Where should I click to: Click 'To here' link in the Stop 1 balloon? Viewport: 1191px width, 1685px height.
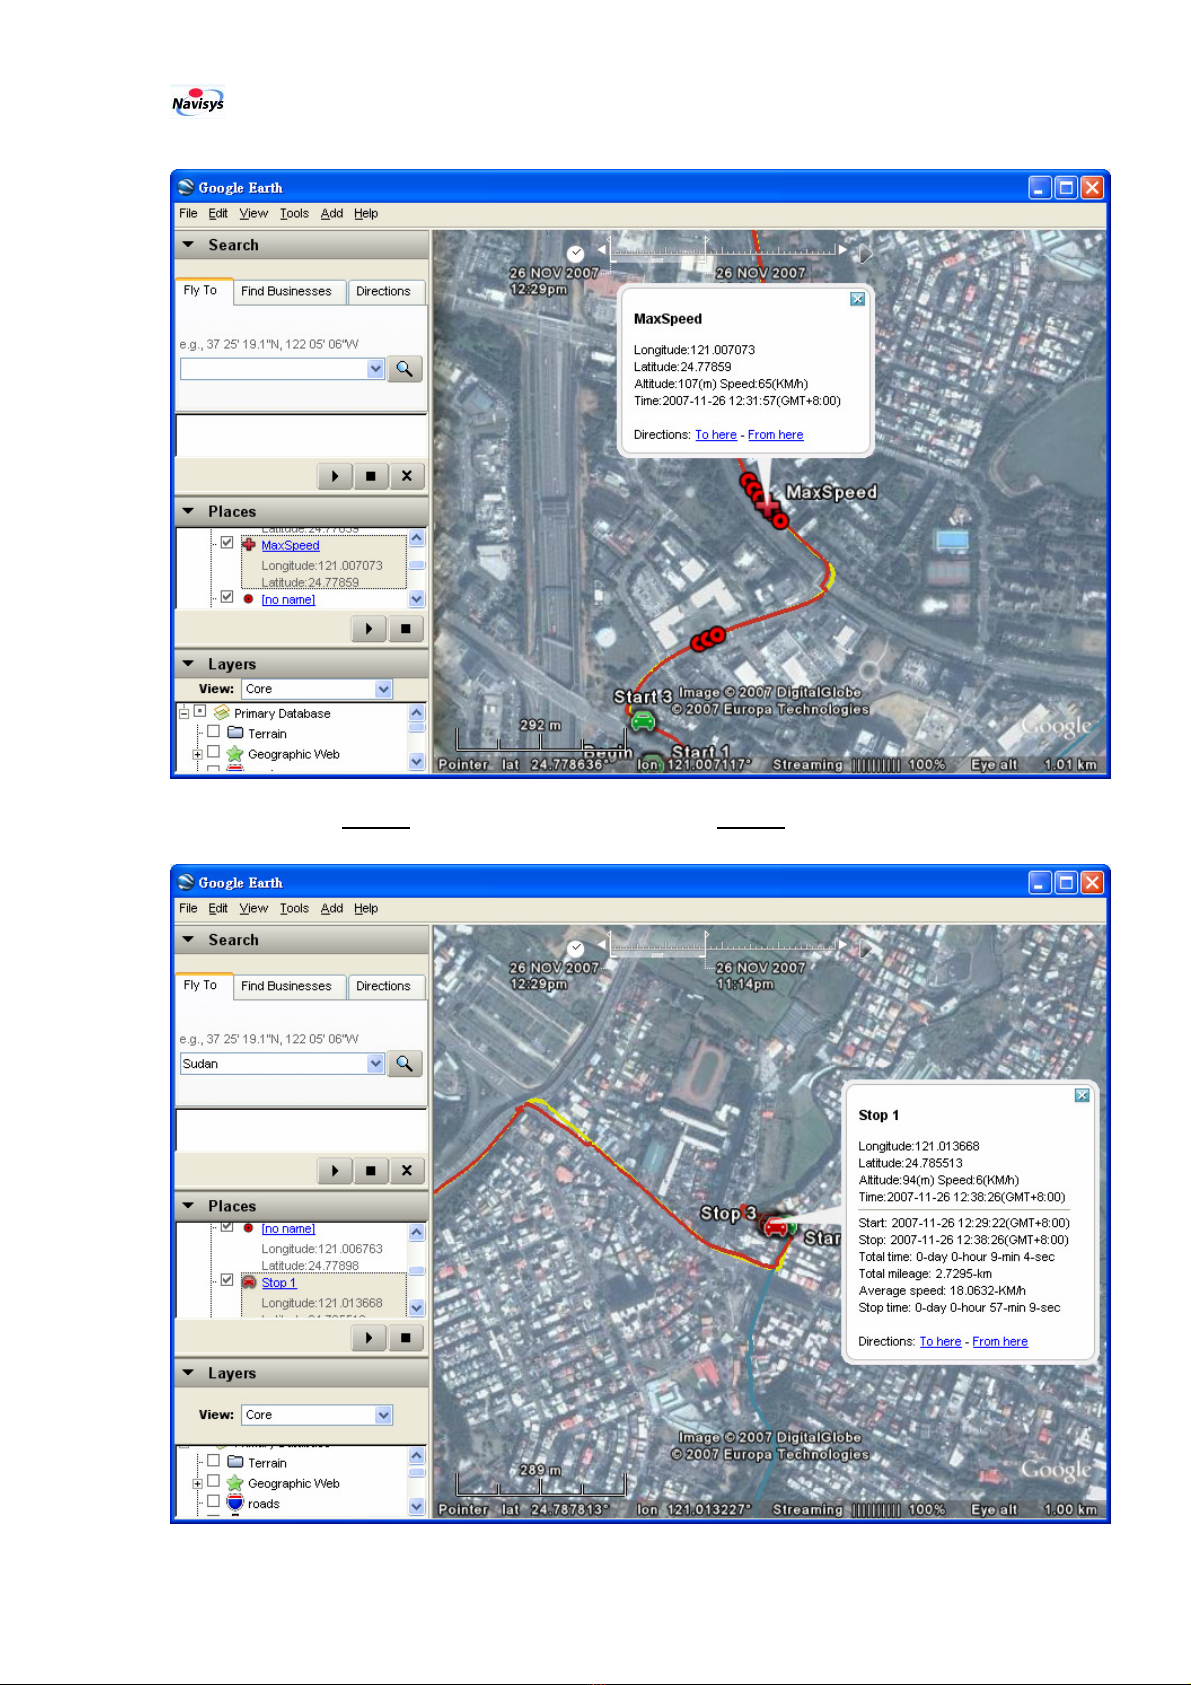(x=940, y=1342)
